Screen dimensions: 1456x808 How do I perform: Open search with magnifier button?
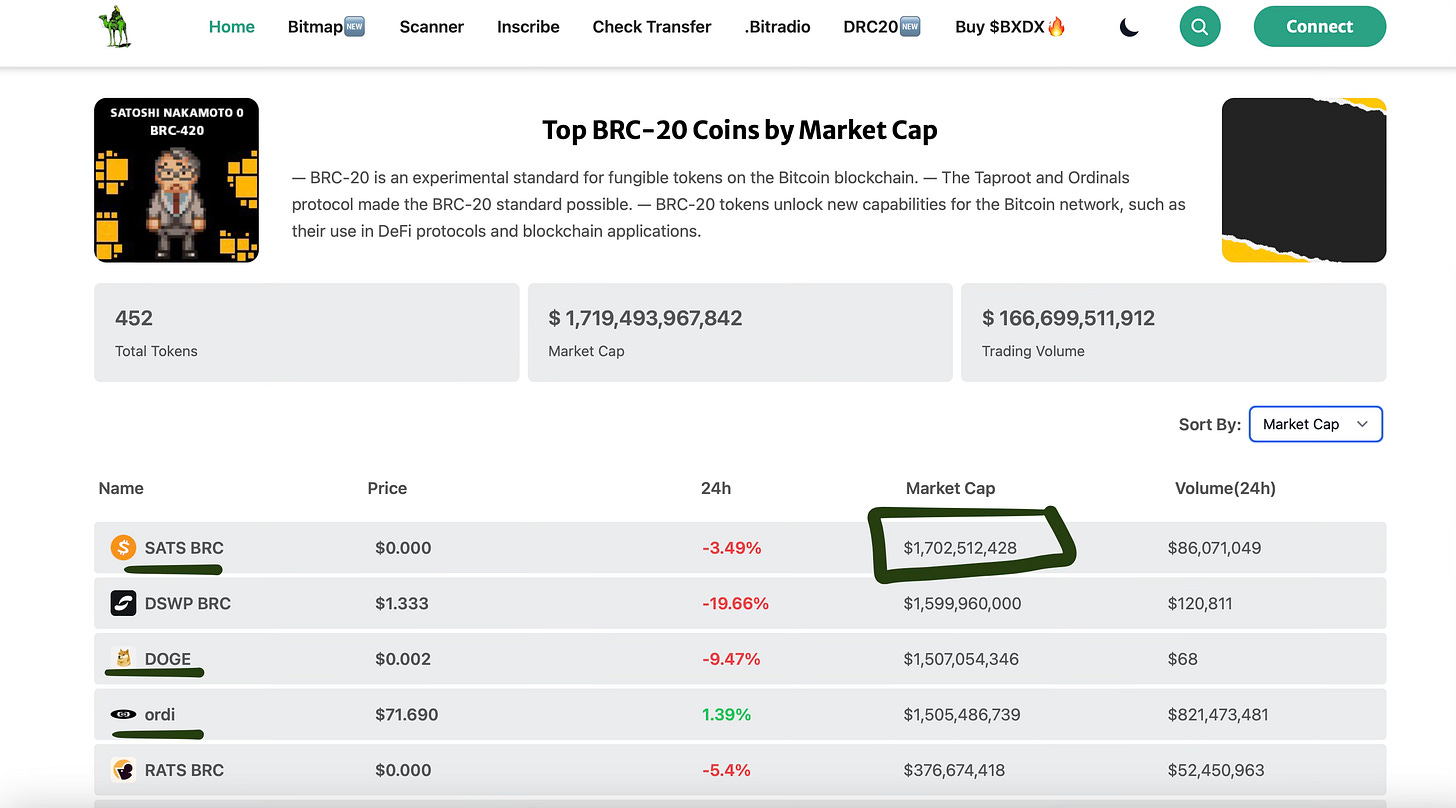click(1200, 27)
